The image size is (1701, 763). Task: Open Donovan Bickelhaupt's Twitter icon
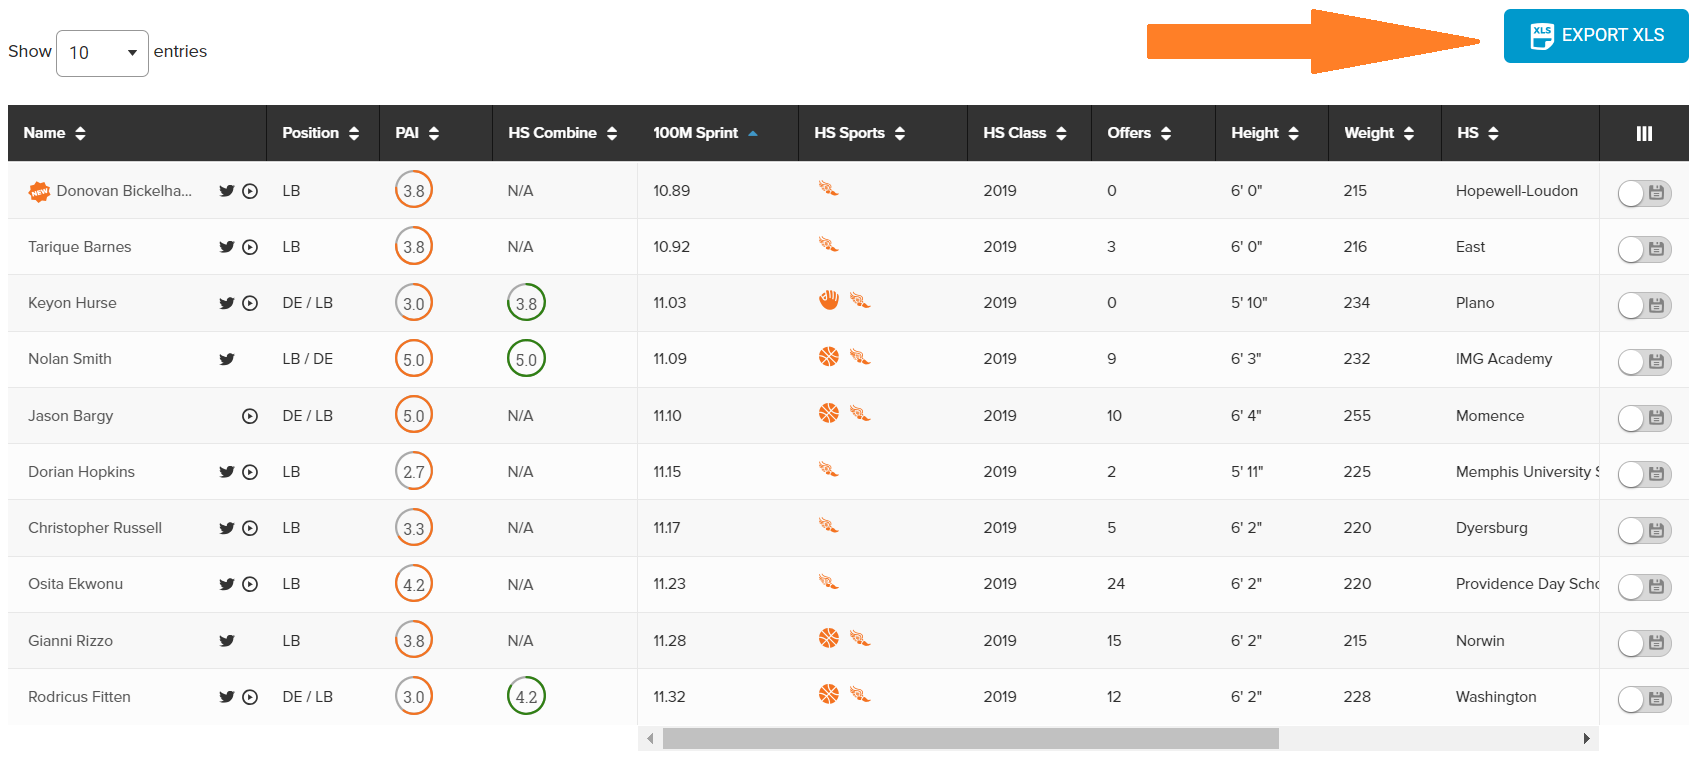(x=227, y=191)
